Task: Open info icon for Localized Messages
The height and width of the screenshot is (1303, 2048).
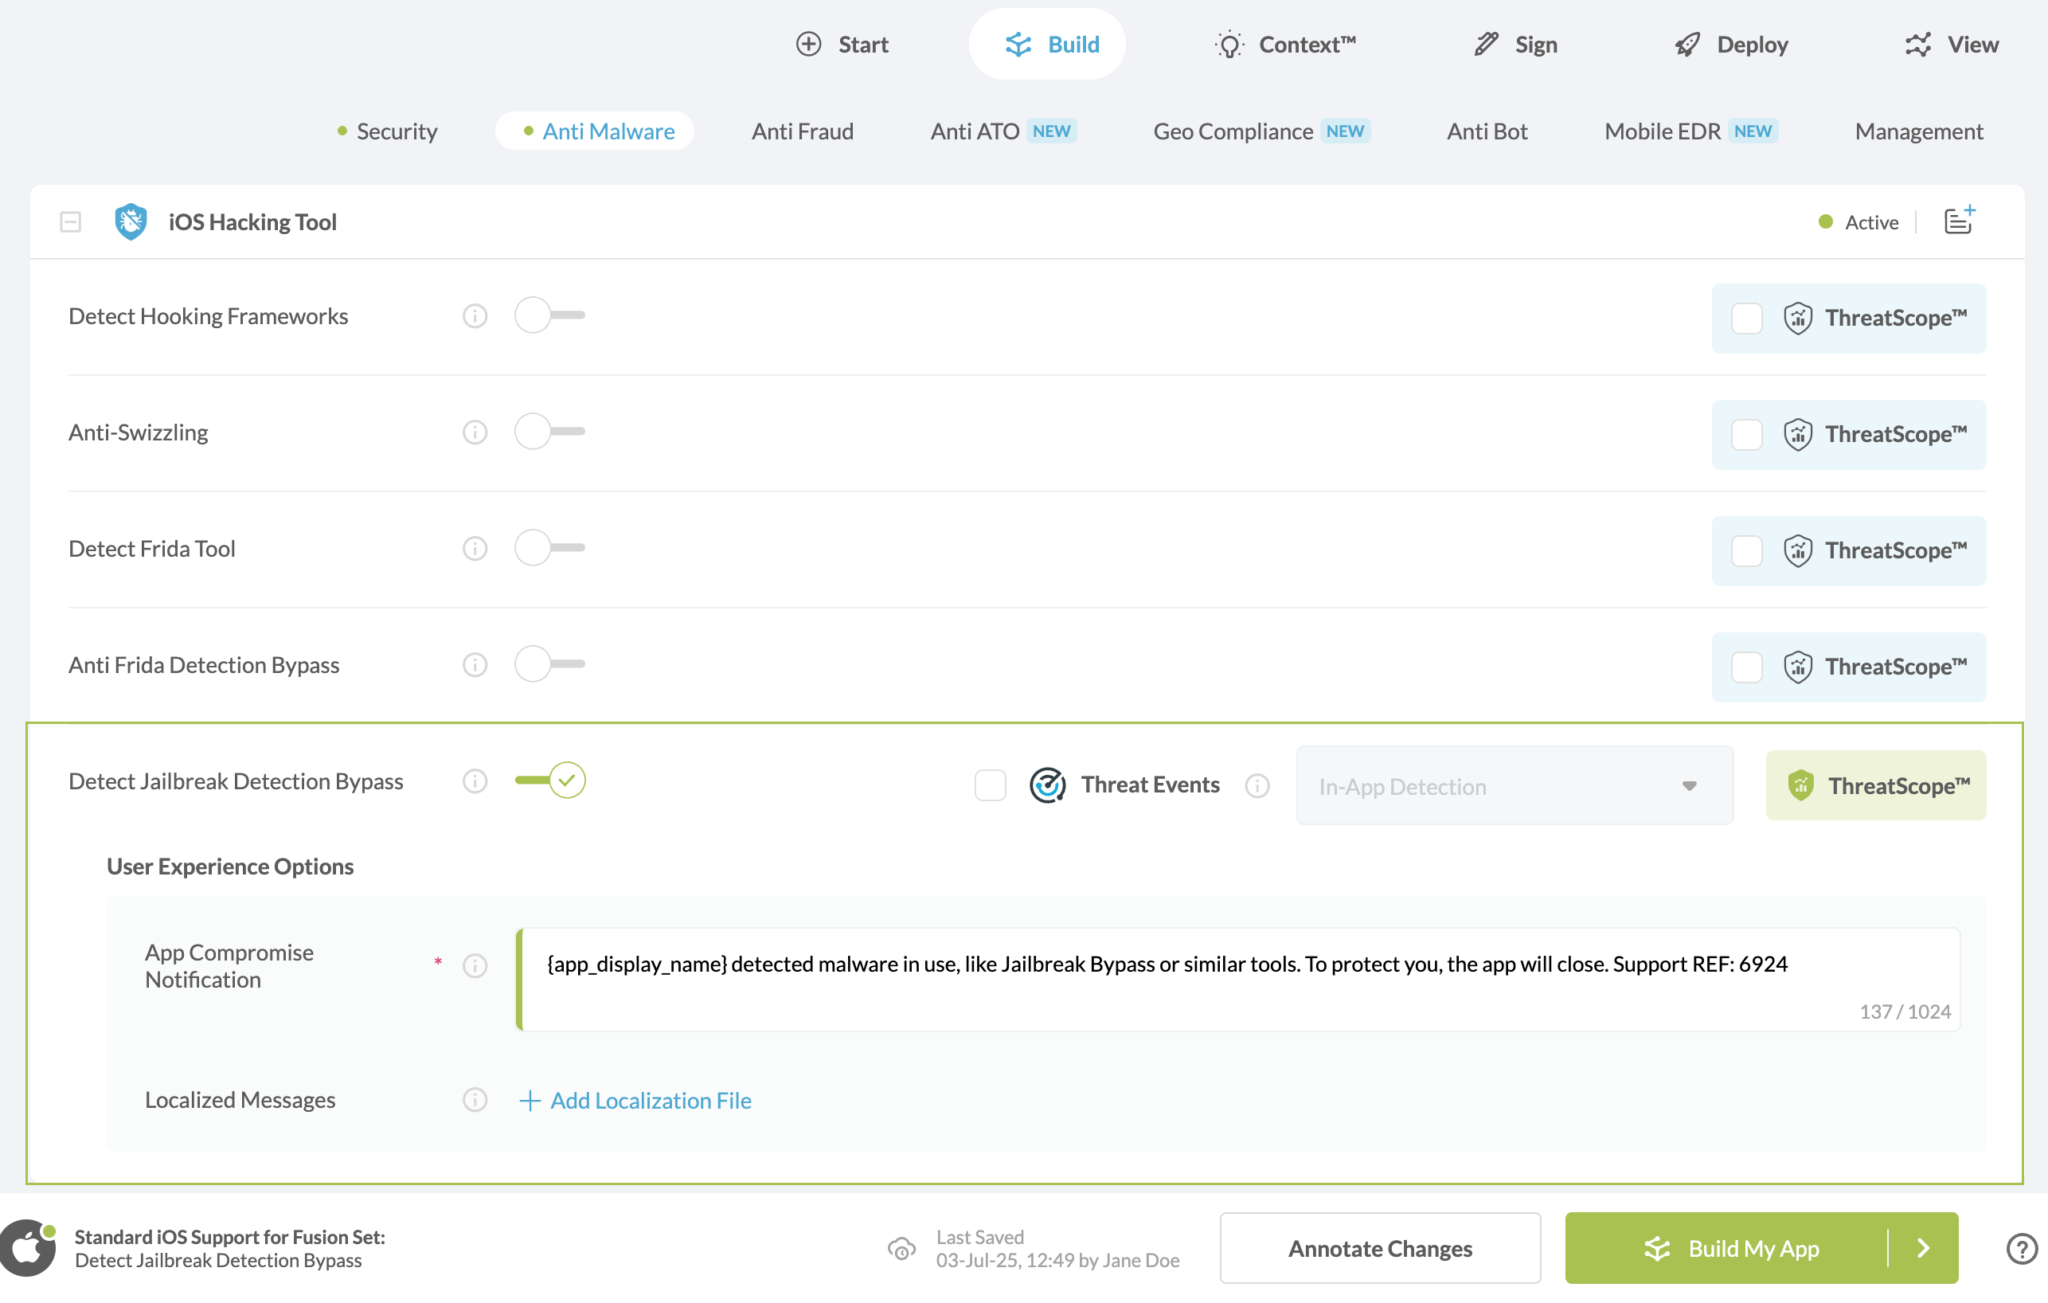Action: coord(475,1100)
